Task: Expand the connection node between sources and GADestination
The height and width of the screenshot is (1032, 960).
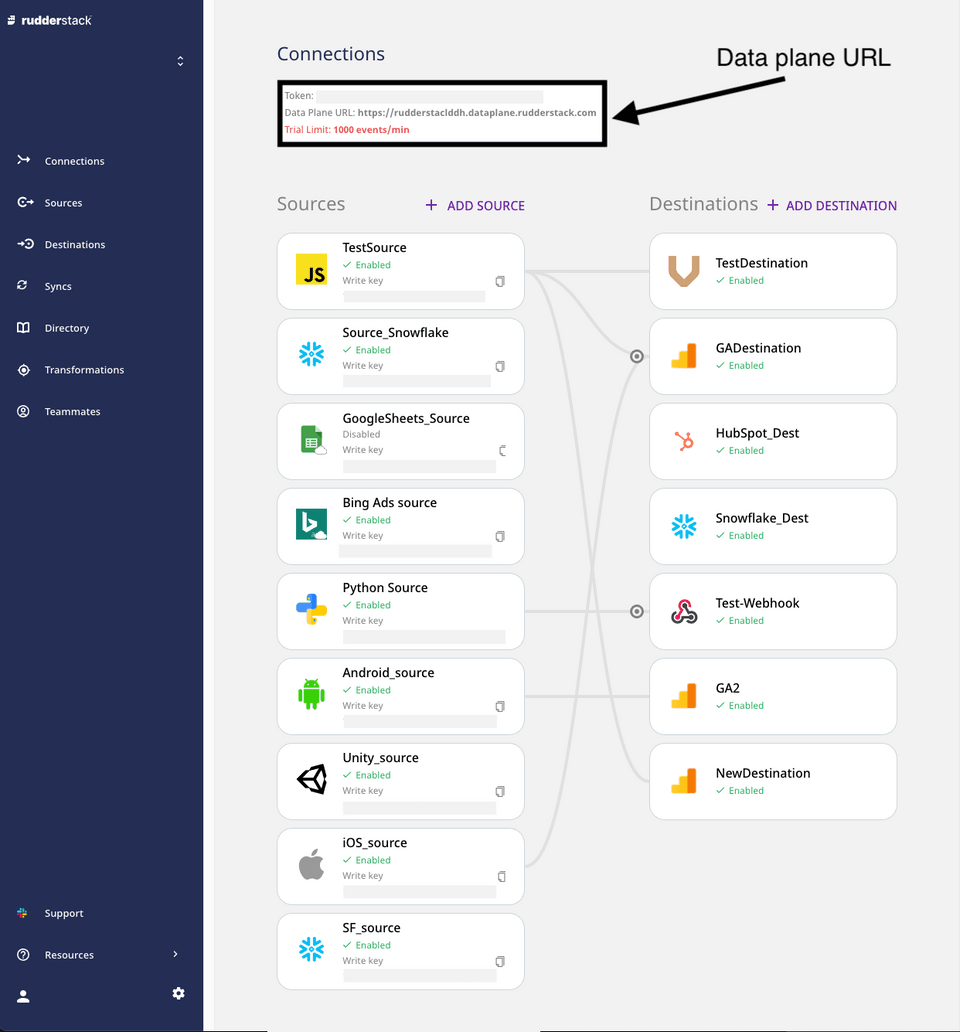Action: click(637, 355)
